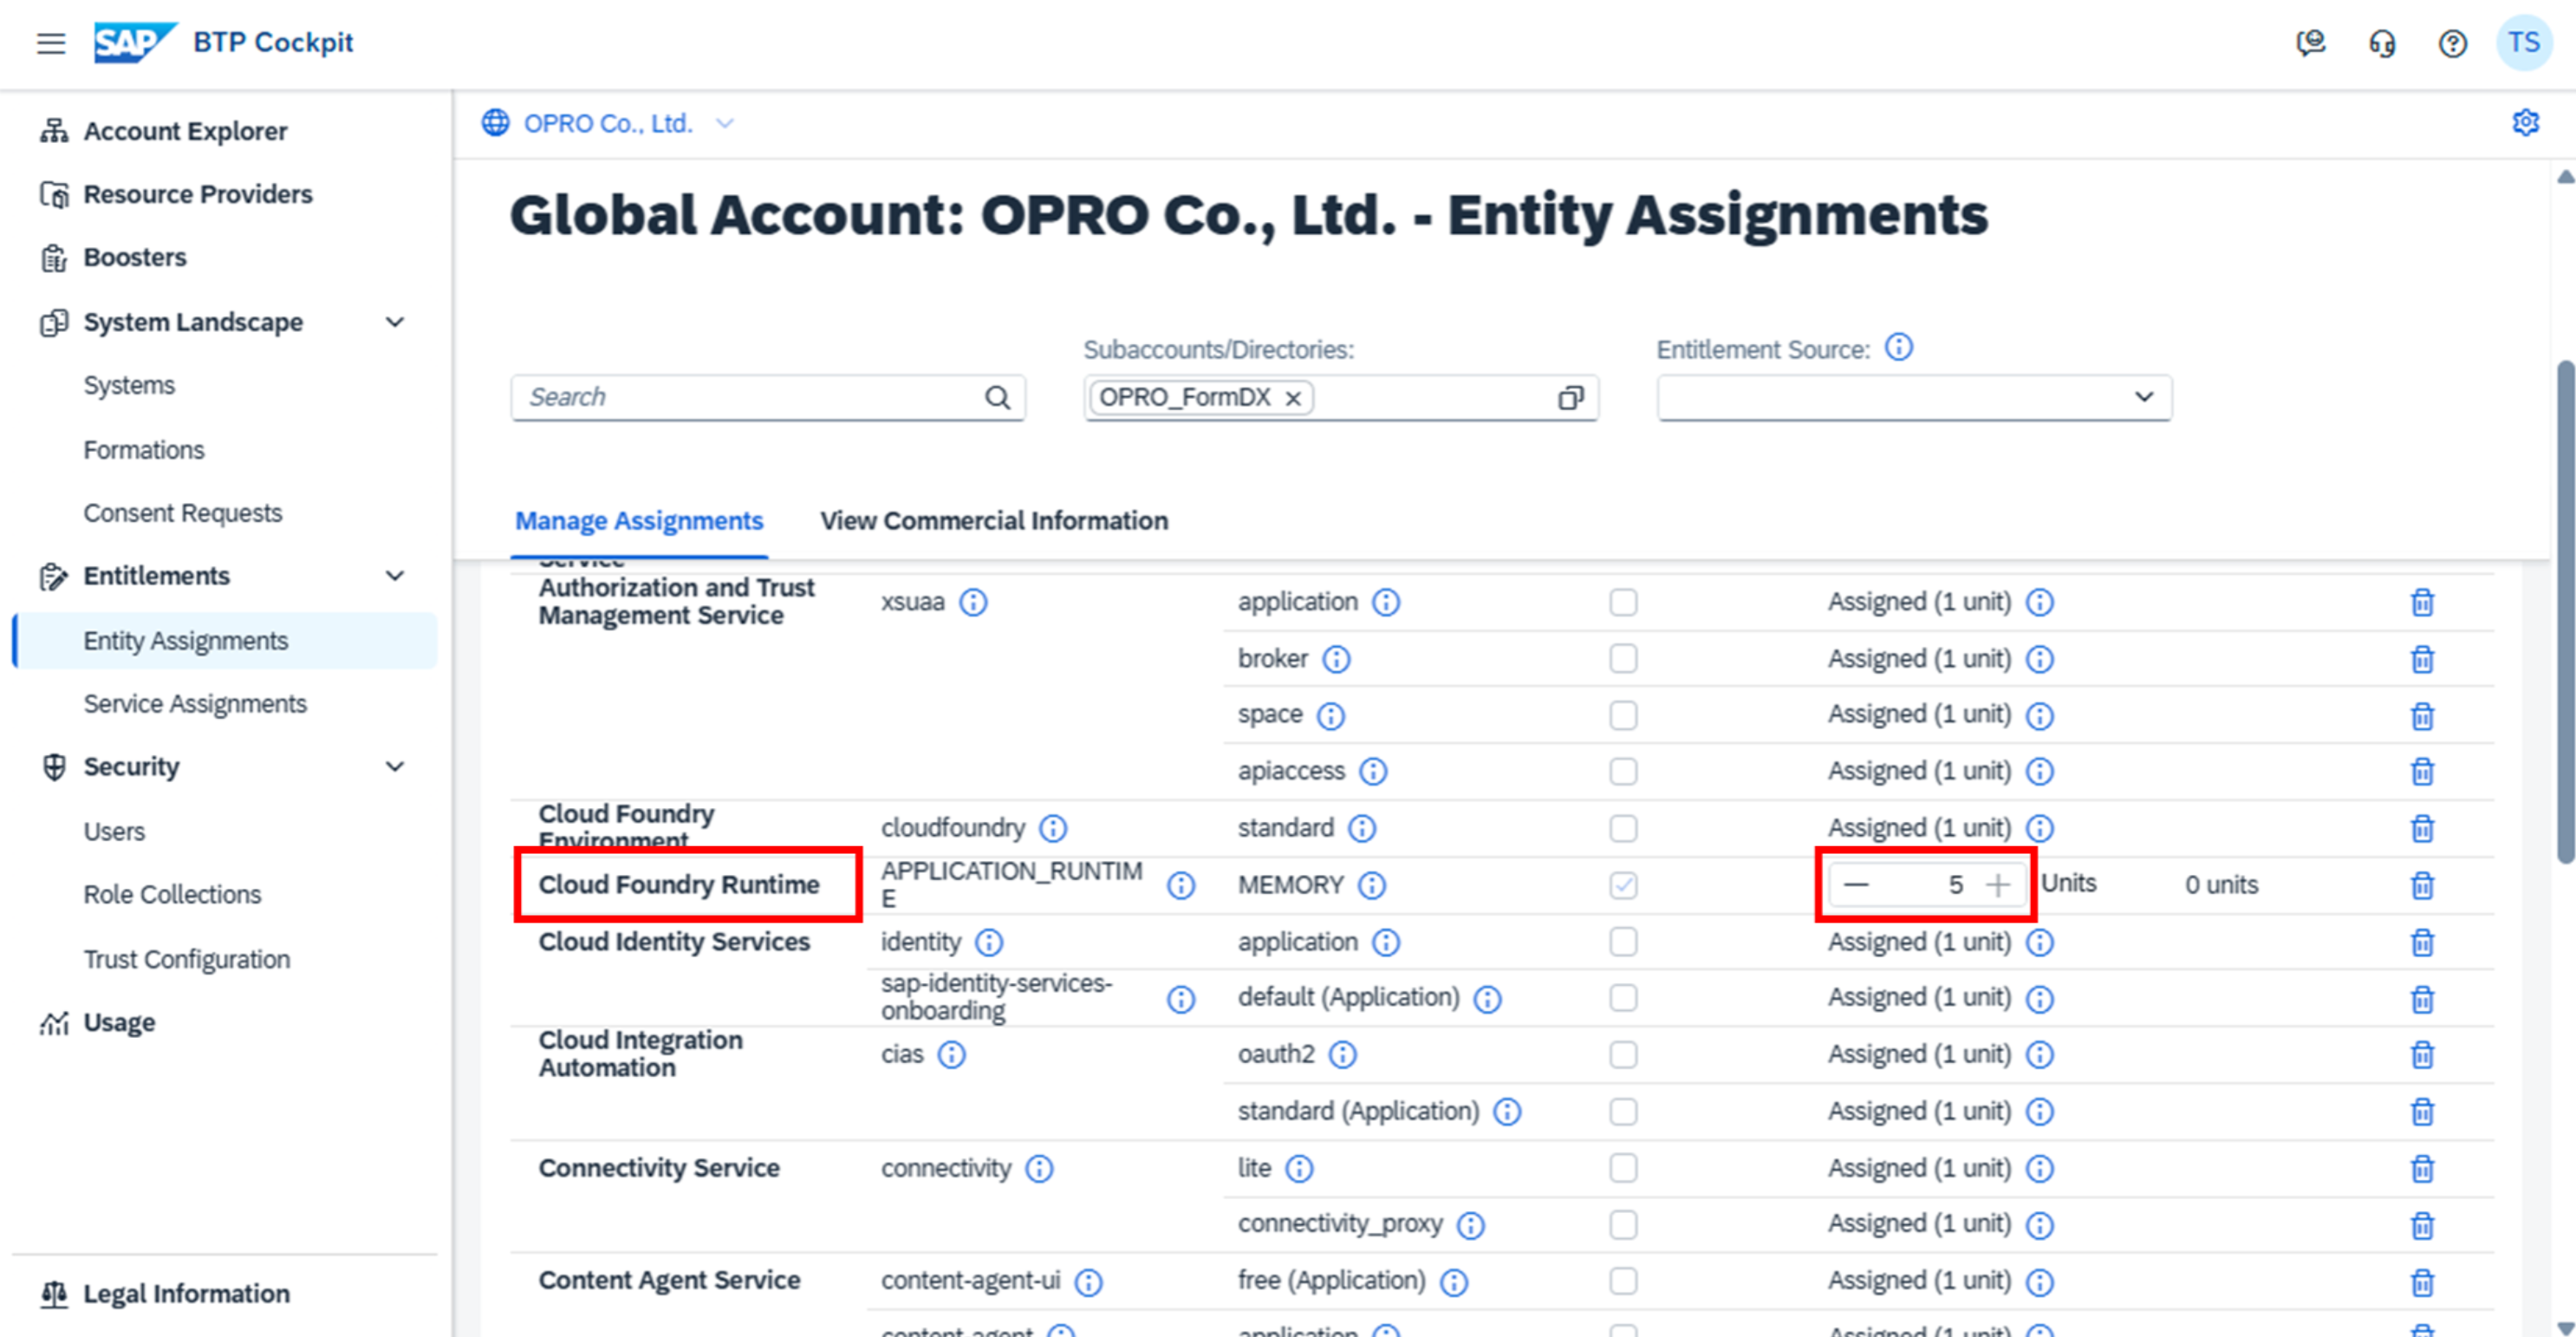Open the value help icon in the Subaccounts field
Viewport: 2576px width, 1337px height.
[x=1570, y=398]
